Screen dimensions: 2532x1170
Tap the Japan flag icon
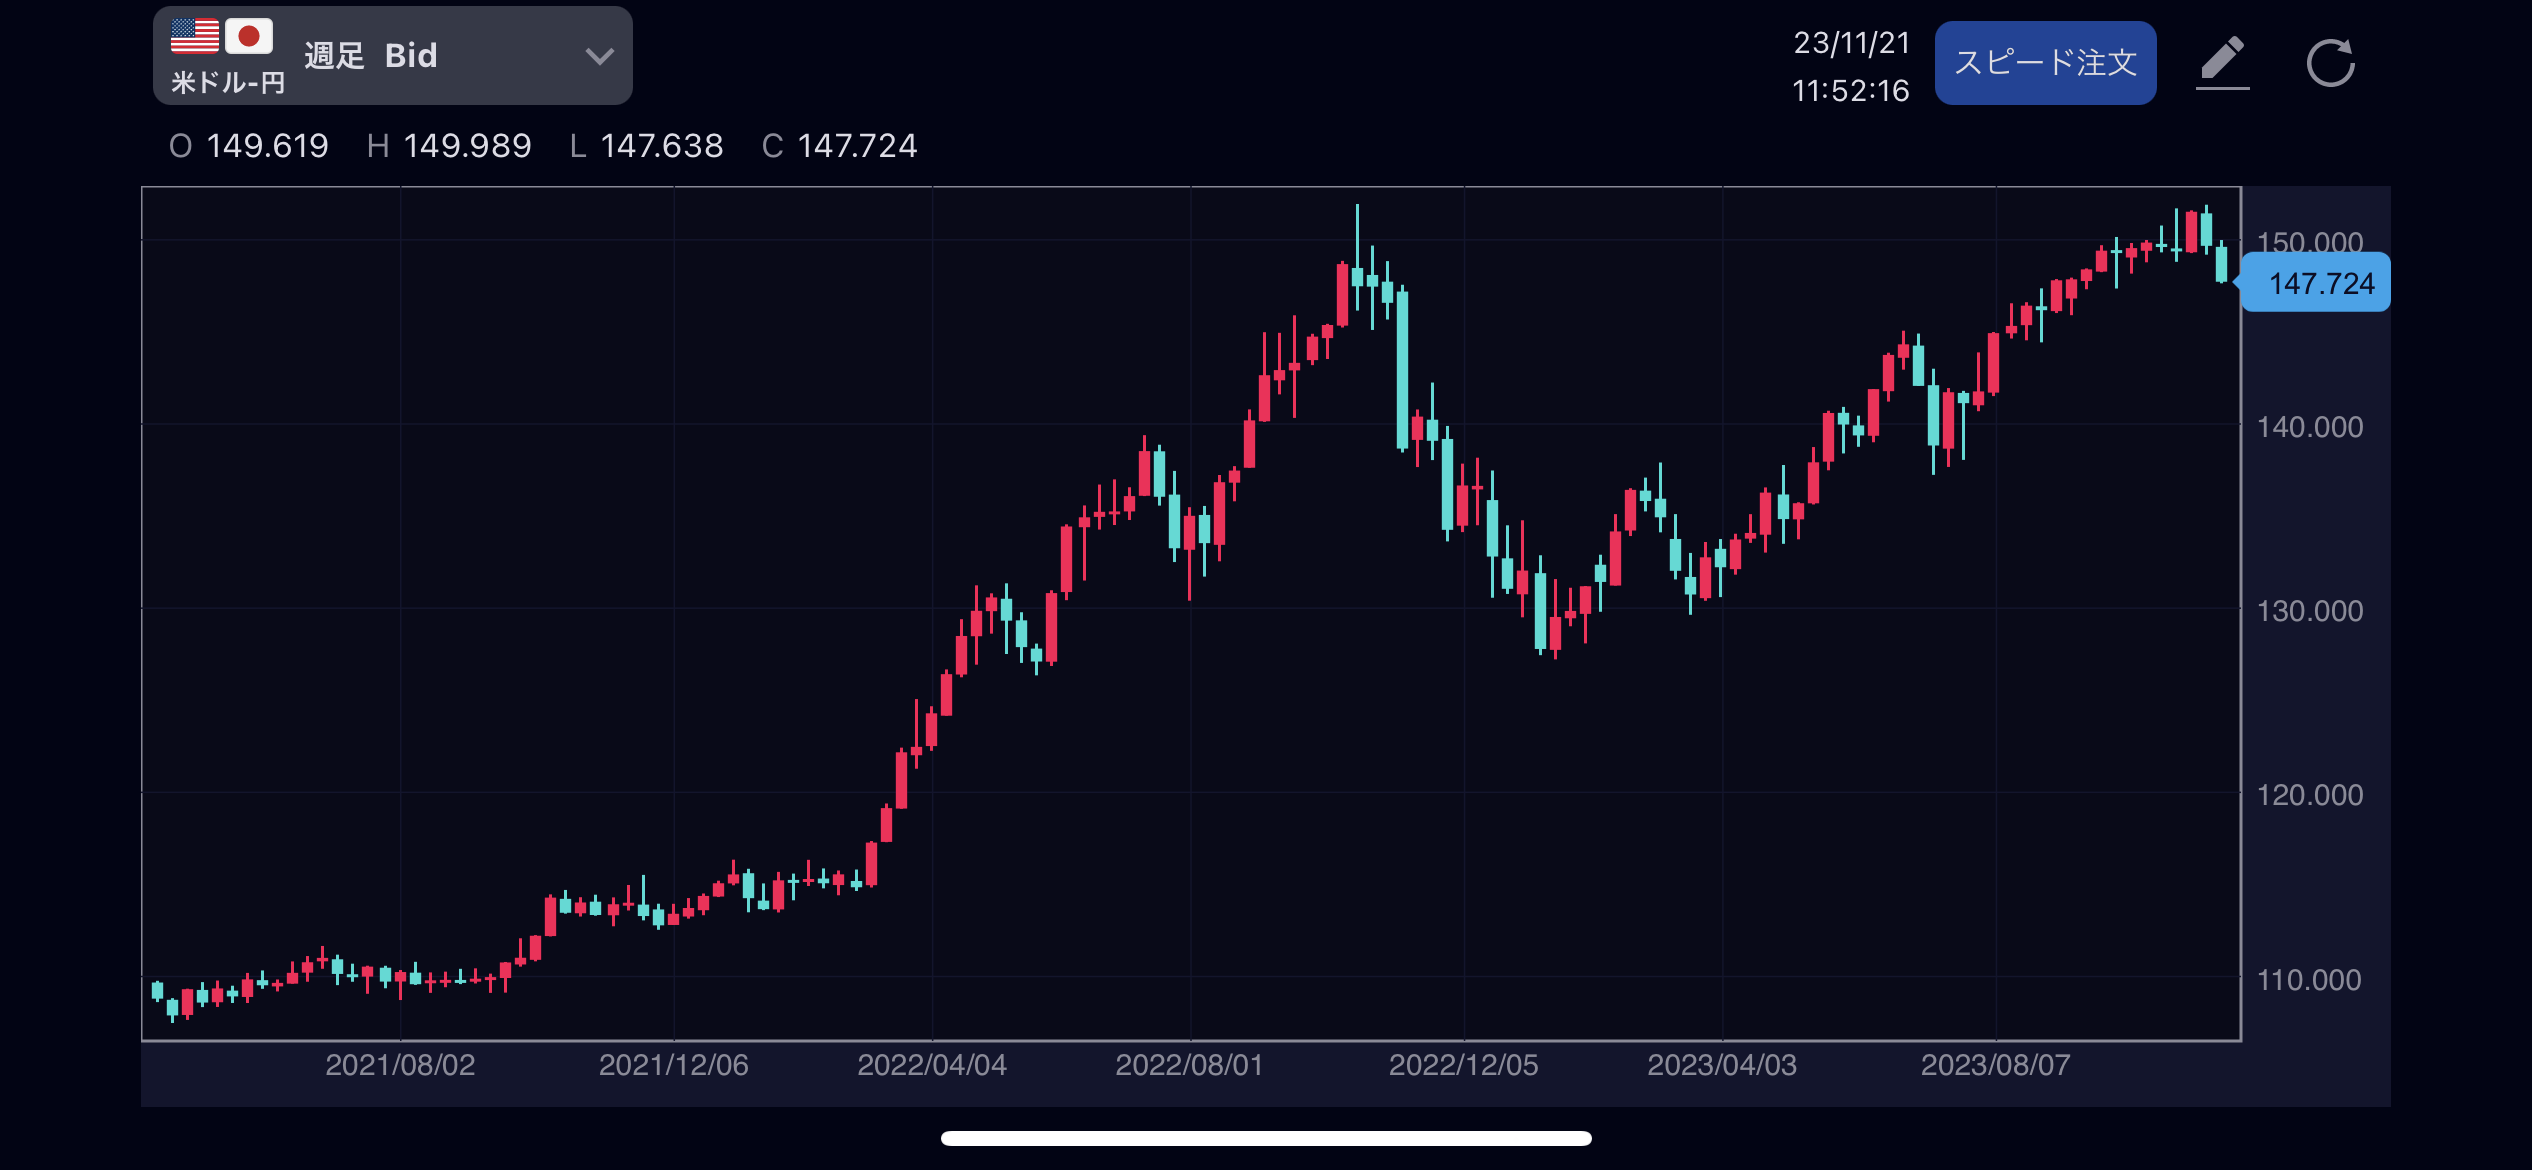[x=249, y=36]
